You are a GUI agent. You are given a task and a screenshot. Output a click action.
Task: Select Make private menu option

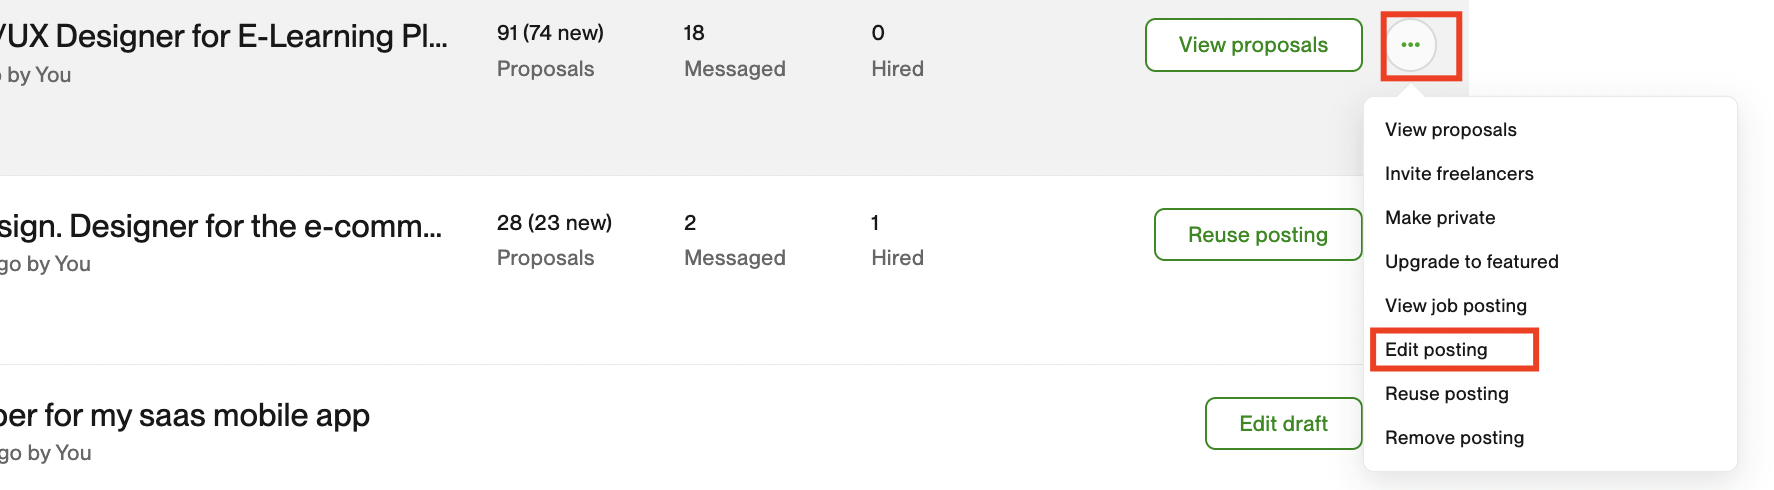[x=1440, y=218]
